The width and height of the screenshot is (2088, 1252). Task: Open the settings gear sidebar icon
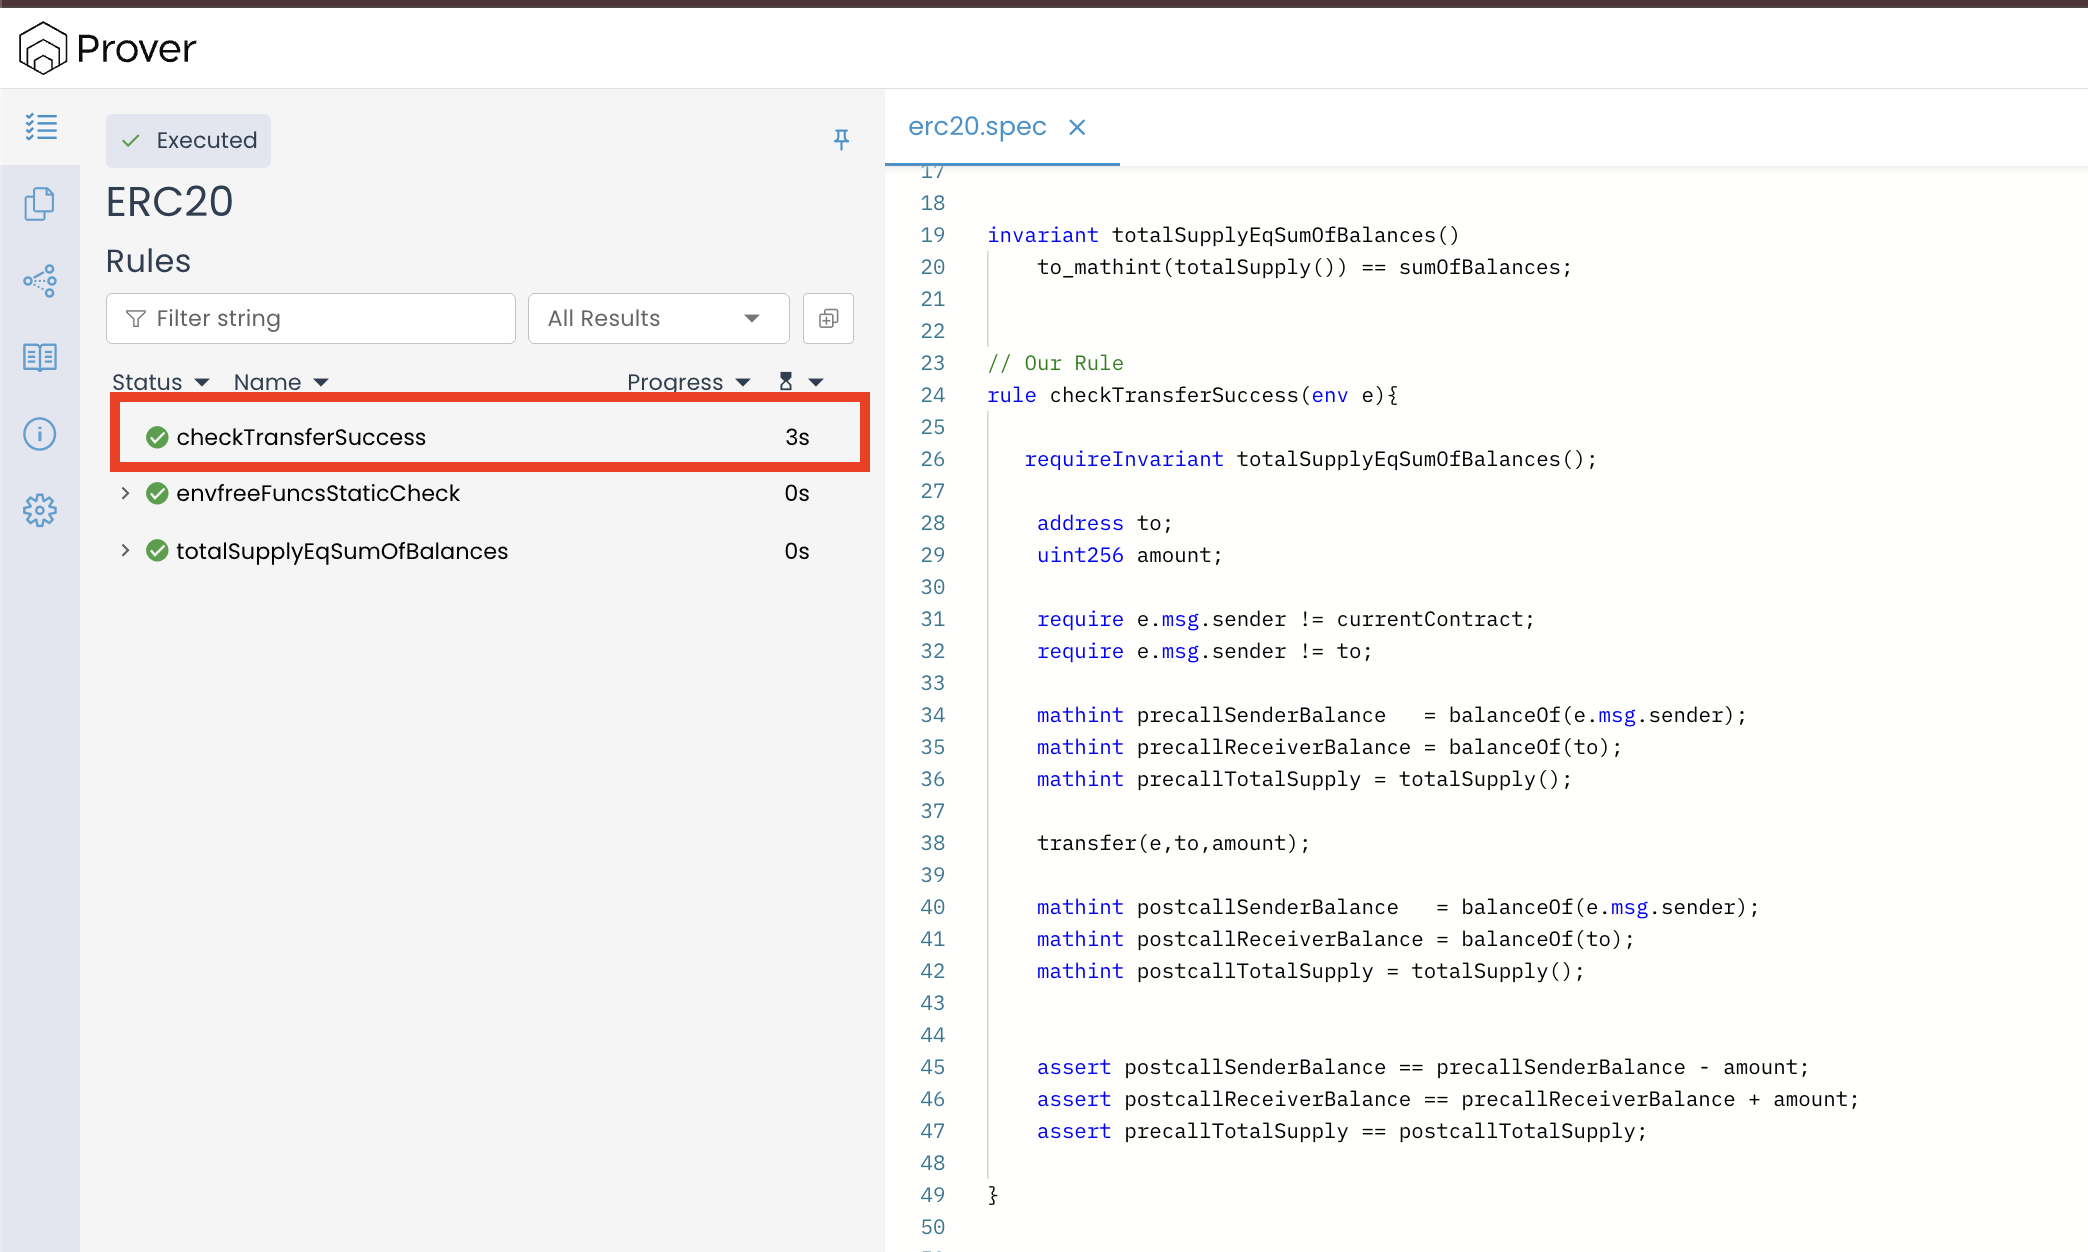pos(40,511)
